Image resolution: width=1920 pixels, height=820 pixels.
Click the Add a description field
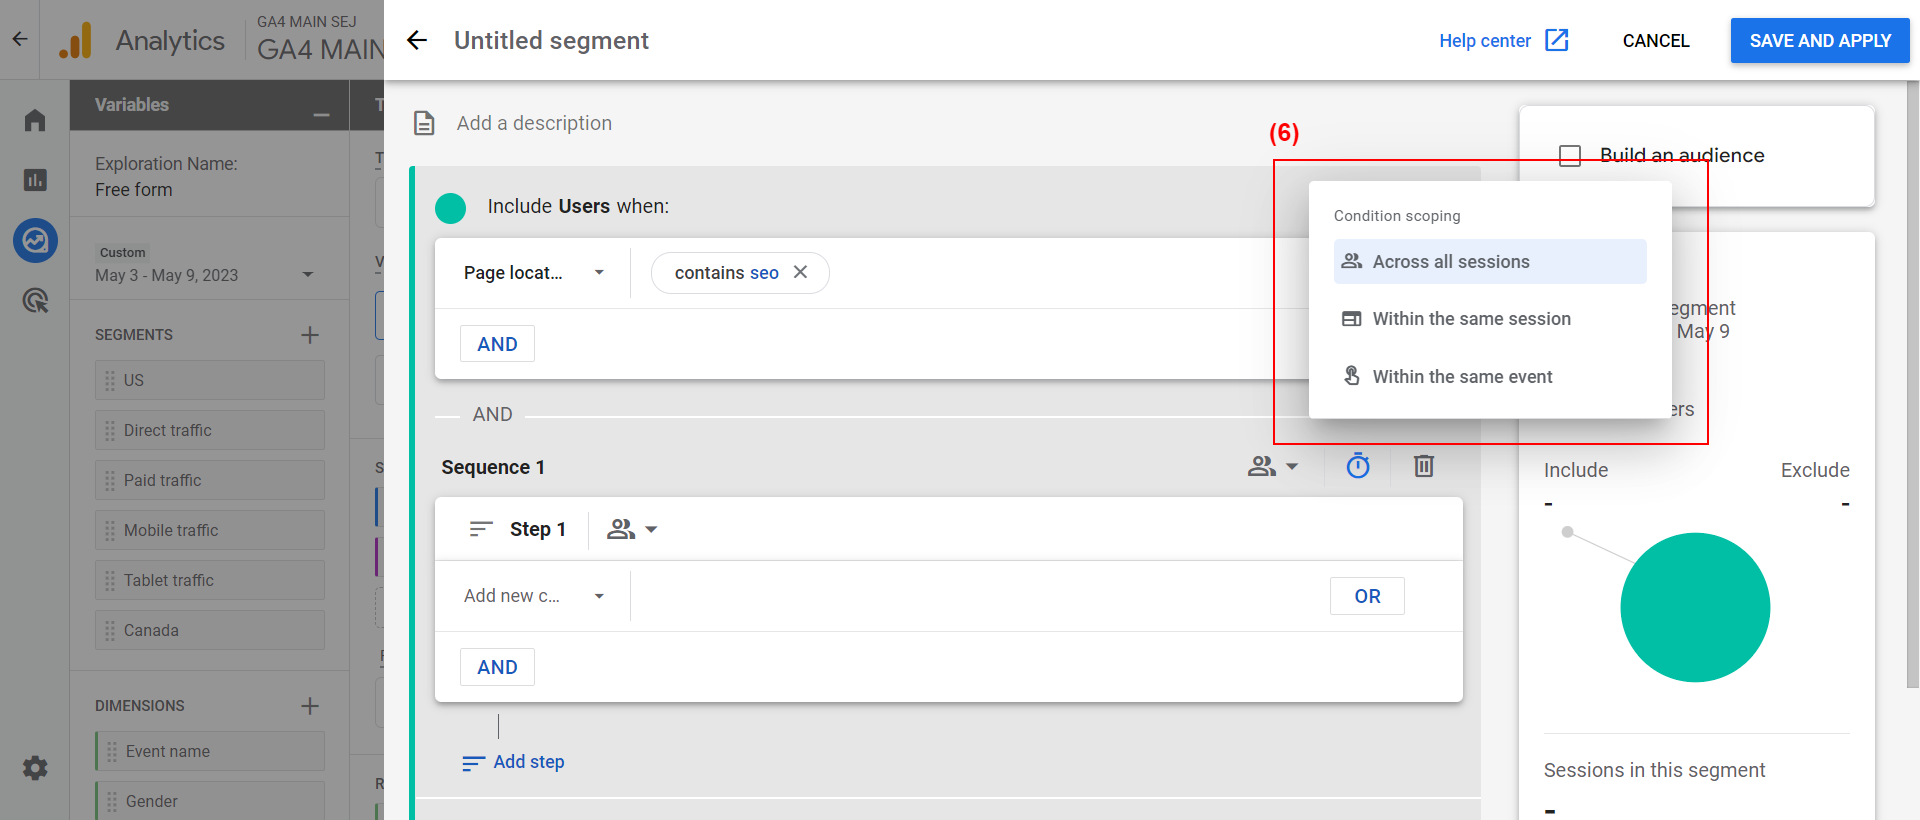534,123
